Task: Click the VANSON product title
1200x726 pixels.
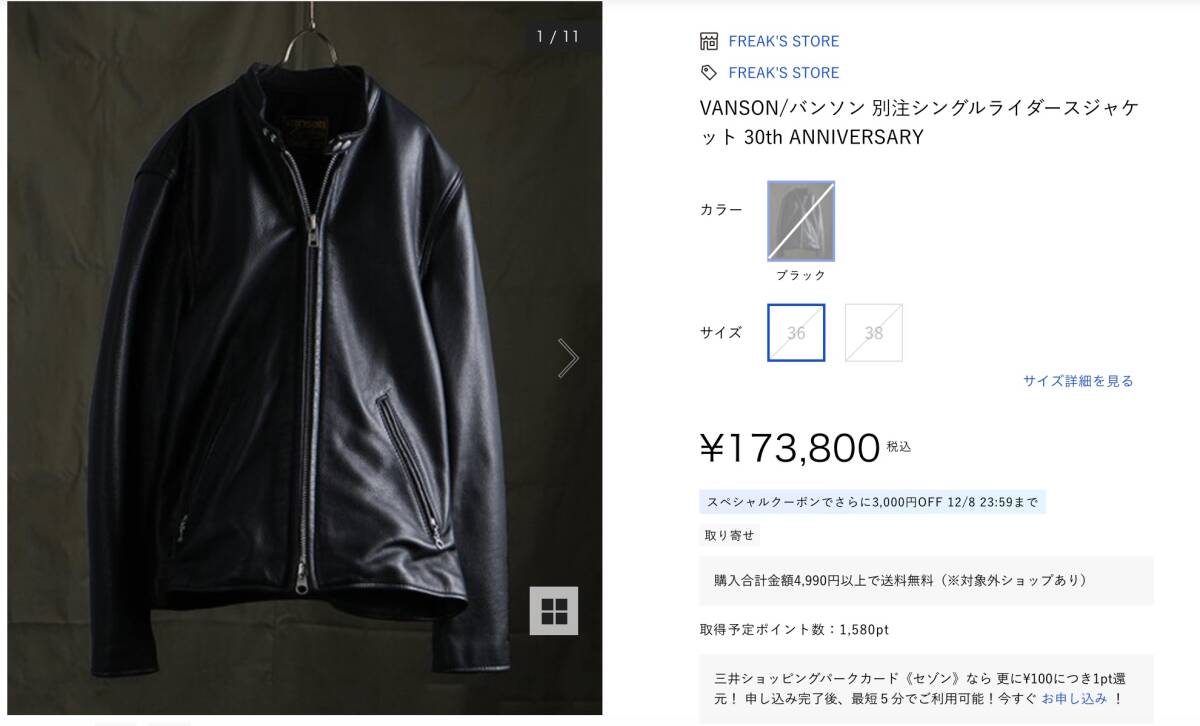Action: coord(925,122)
